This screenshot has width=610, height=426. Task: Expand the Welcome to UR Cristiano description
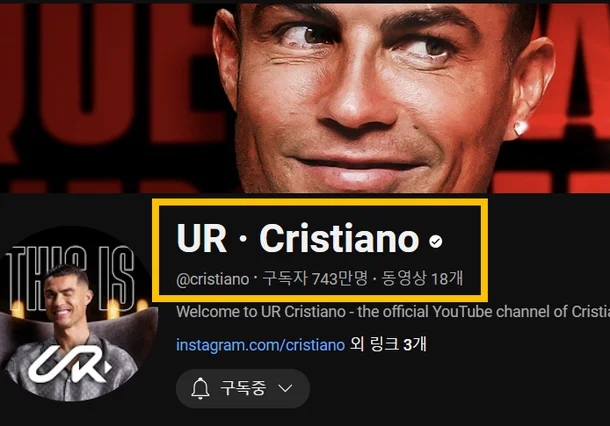click(393, 312)
